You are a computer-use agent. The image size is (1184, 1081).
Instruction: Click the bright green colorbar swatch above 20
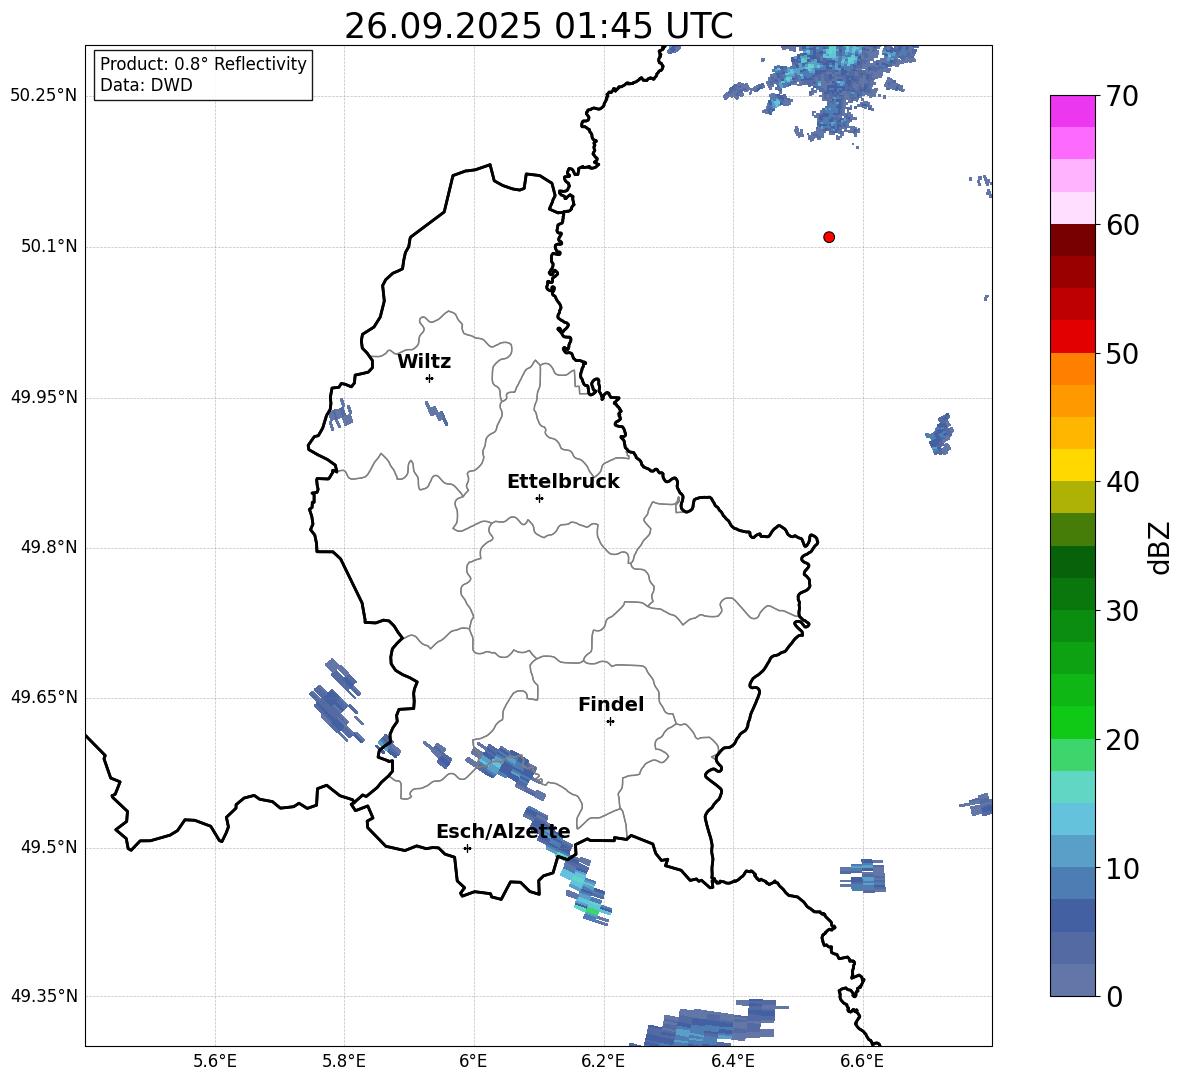(1072, 722)
